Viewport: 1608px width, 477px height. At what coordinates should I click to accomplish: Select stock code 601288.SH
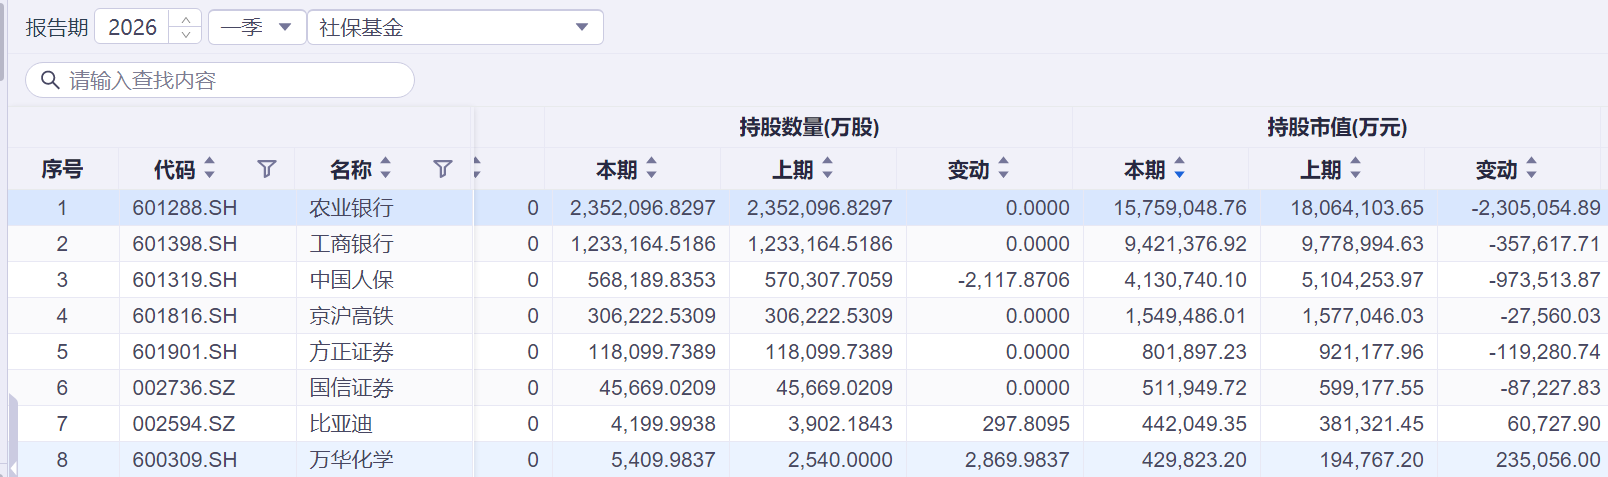185,208
